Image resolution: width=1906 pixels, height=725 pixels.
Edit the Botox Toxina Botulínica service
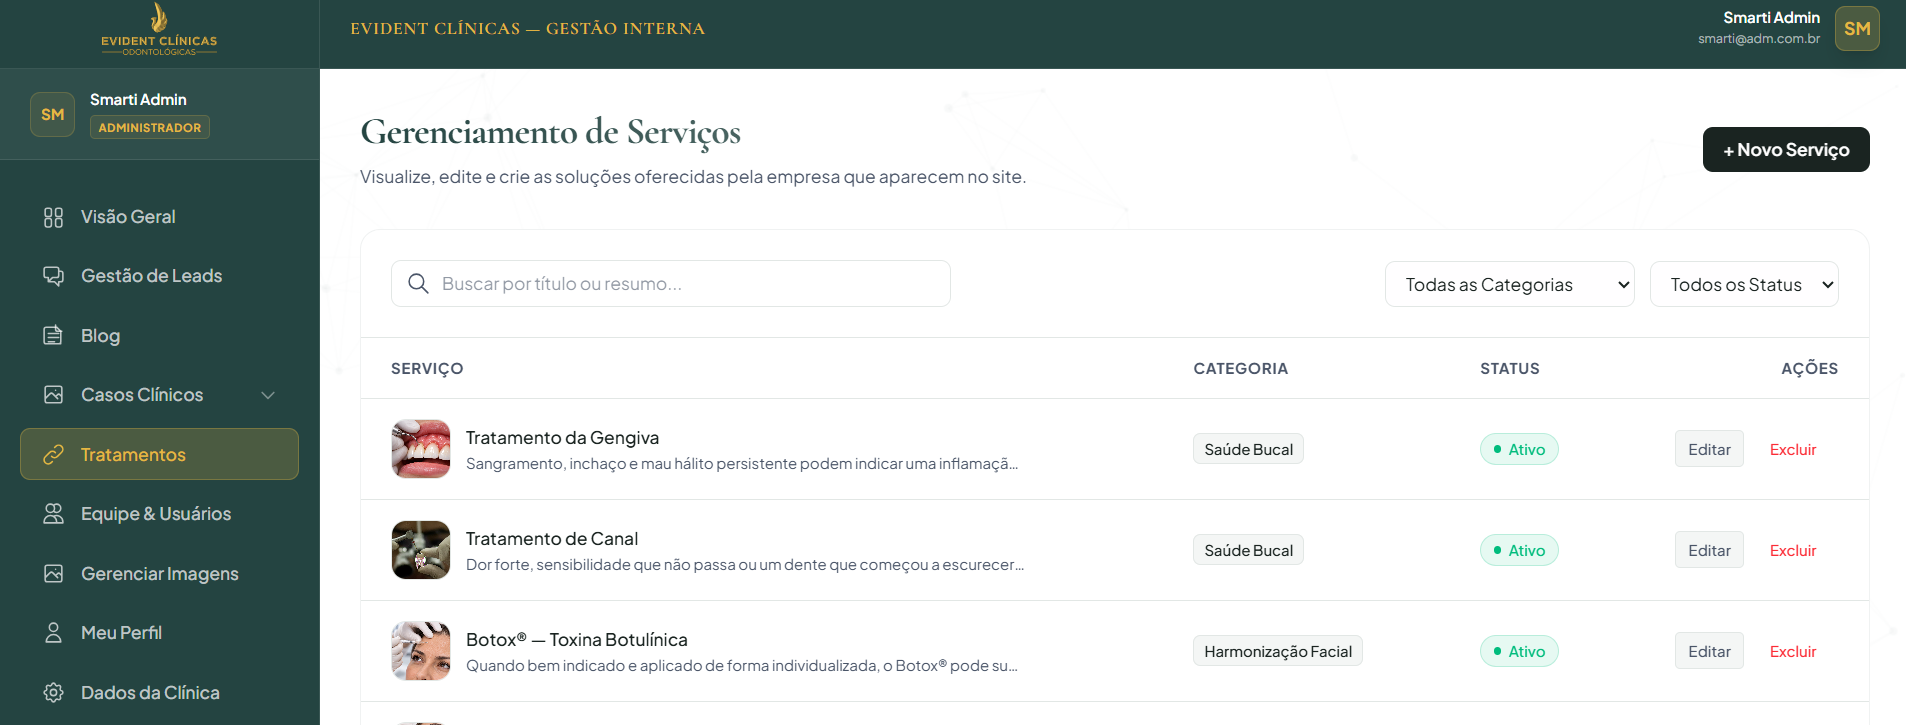click(1709, 651)
